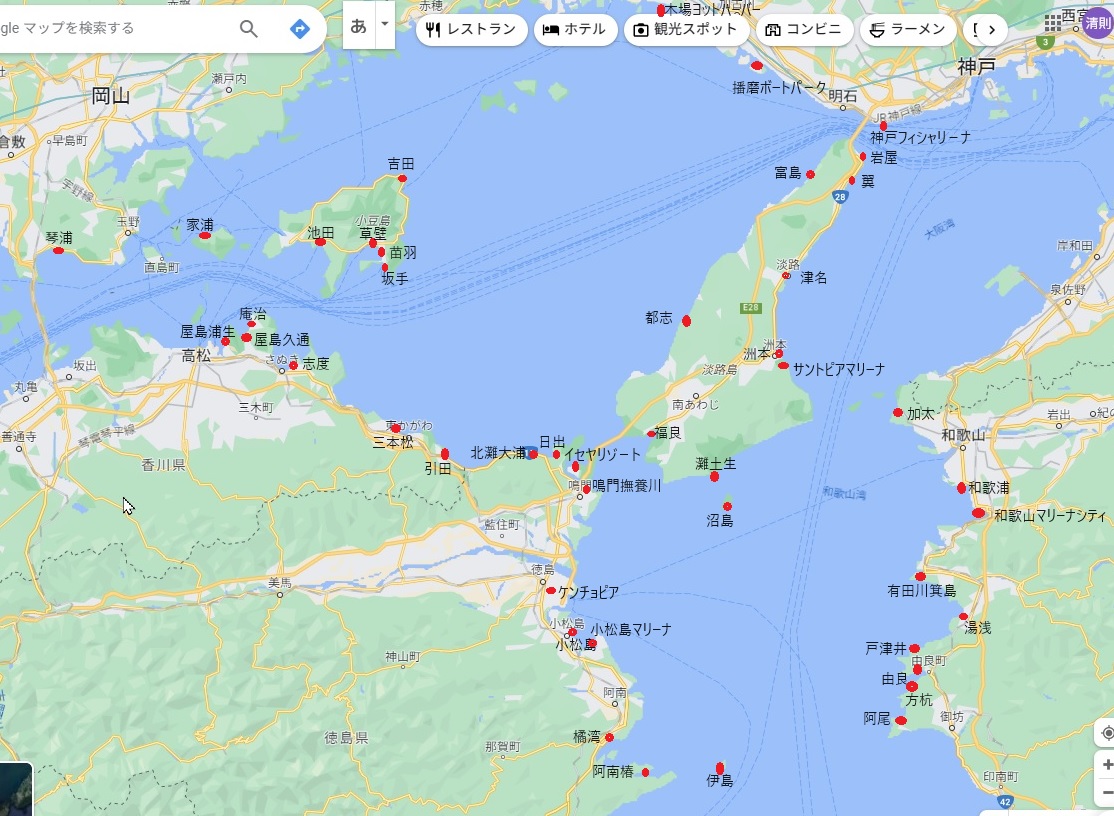Click the Google Maps search field
The height and width of the screenshot is (816, 1114).
[110, 28]
